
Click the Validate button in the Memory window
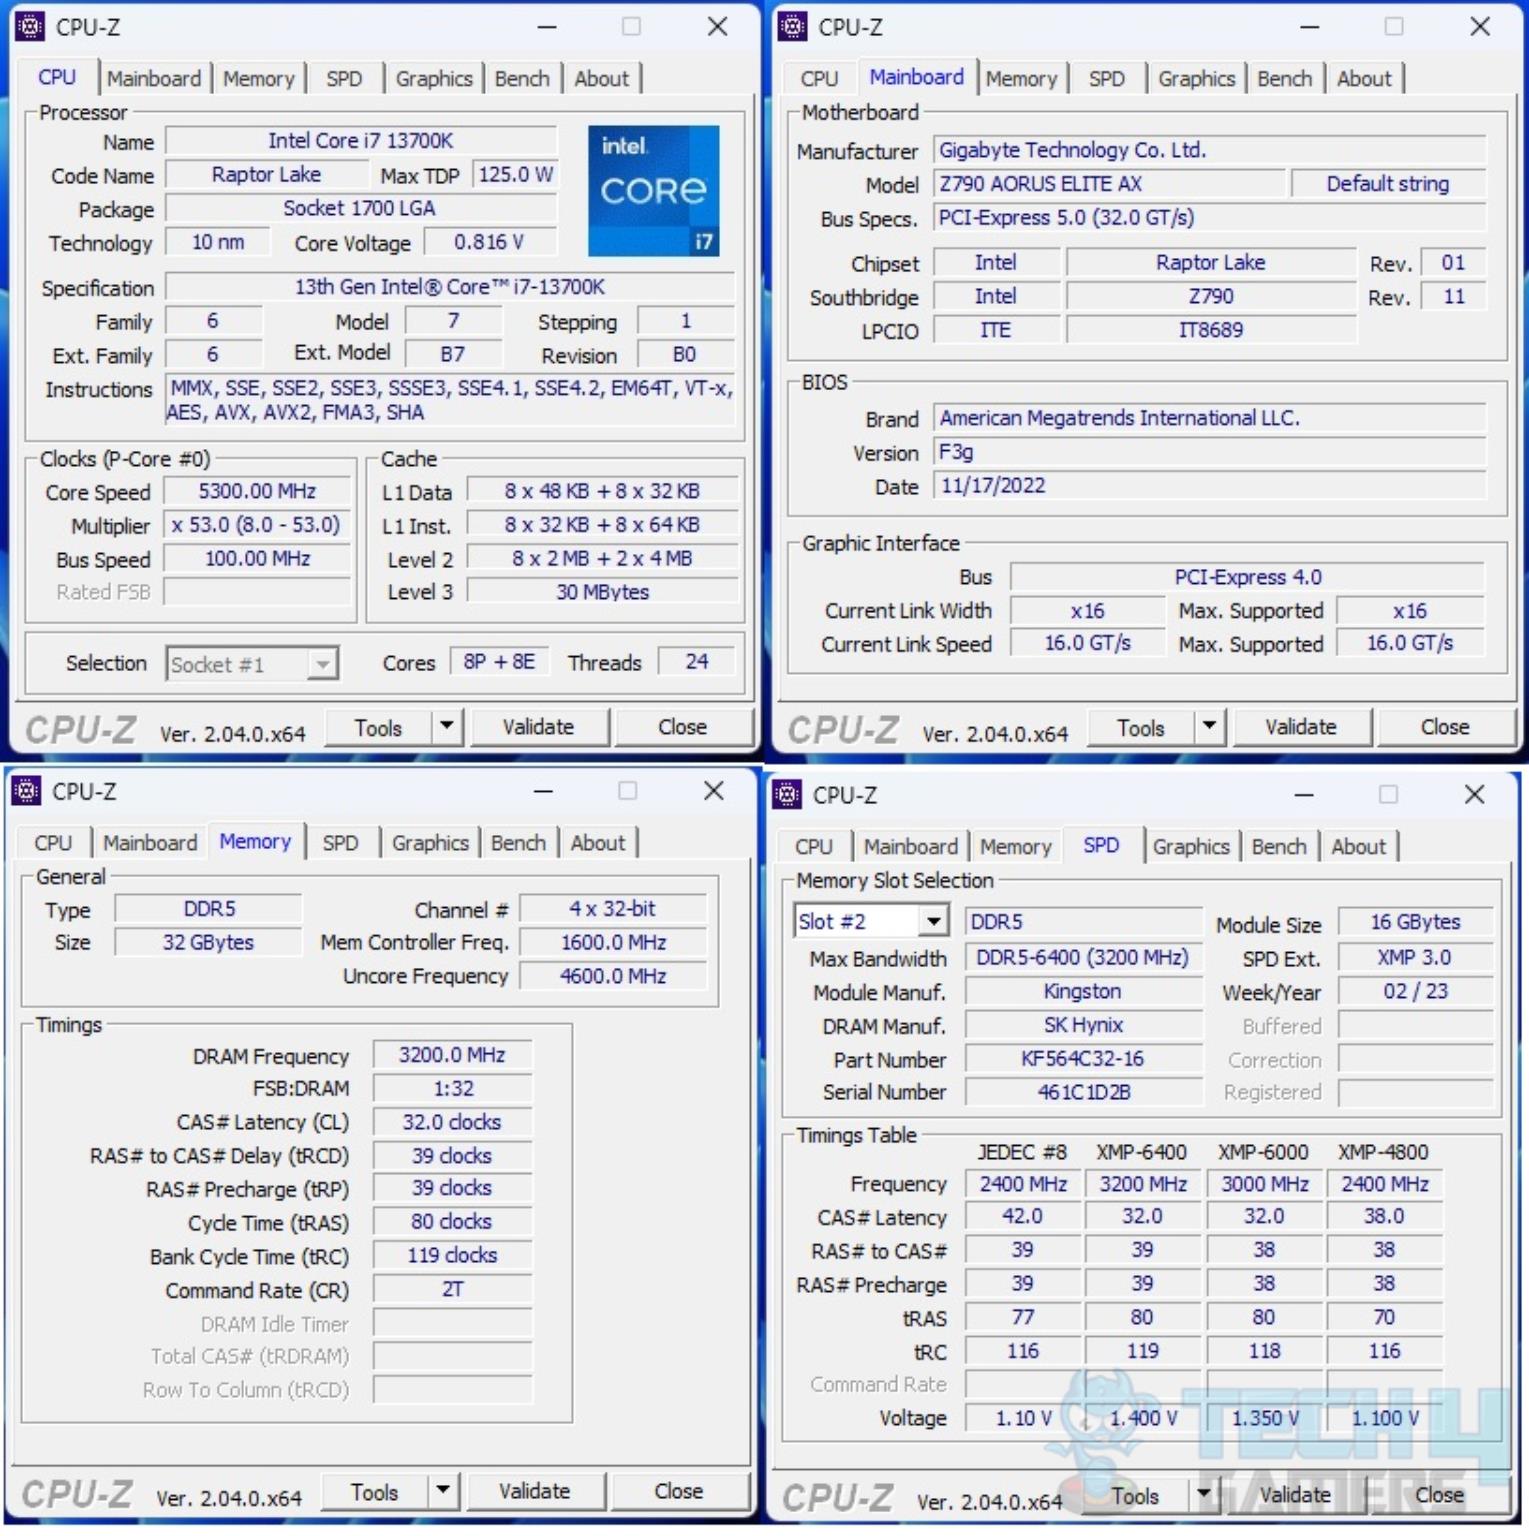(534, 1491)
